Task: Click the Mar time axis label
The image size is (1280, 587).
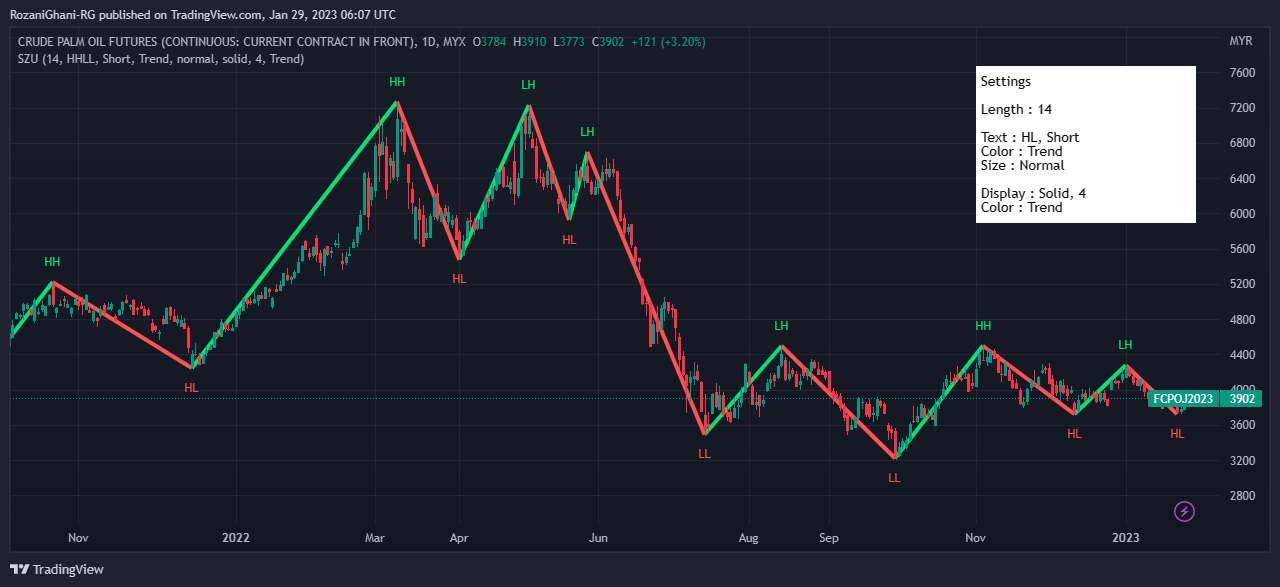Action: 375,537
